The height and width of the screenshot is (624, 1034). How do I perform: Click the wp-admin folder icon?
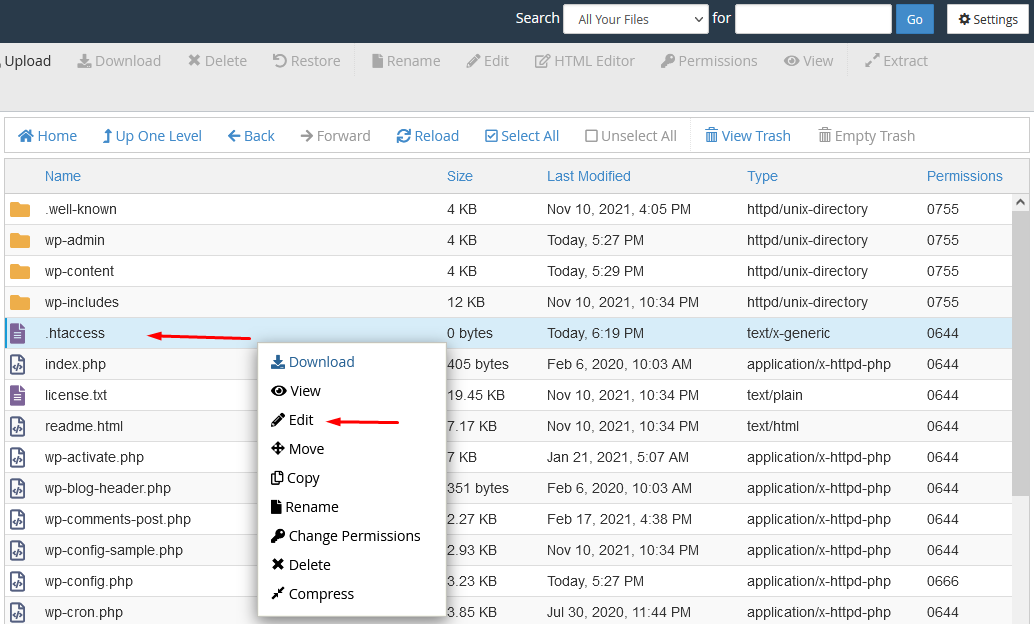pyautogui.click(x=20, y=241)
